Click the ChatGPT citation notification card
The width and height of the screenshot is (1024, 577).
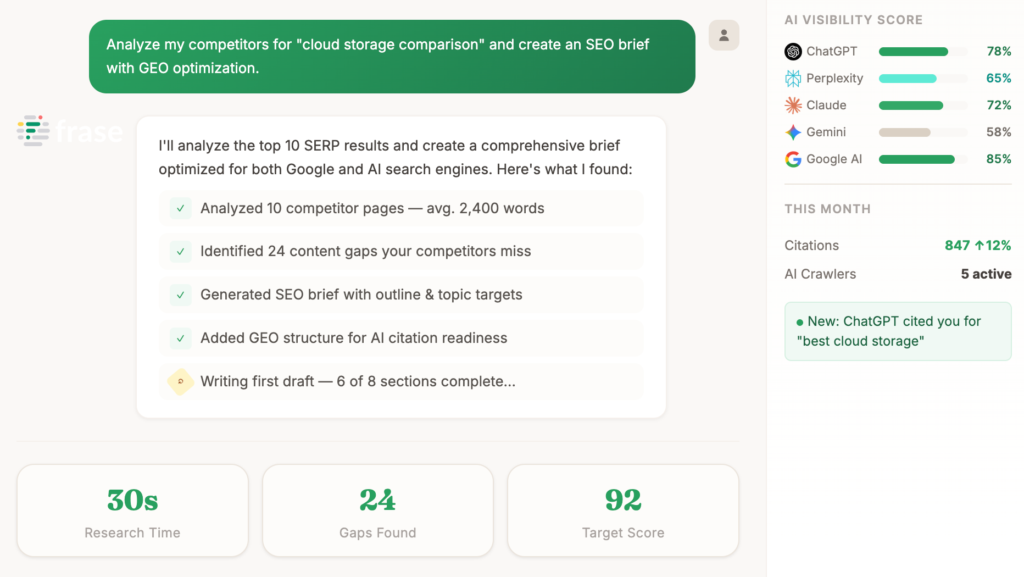click(x=897, y=332)
